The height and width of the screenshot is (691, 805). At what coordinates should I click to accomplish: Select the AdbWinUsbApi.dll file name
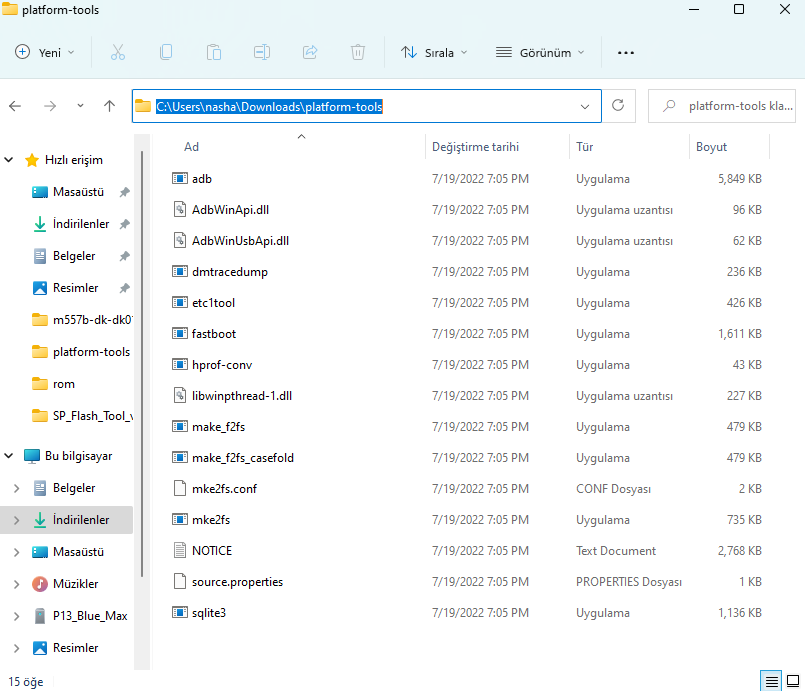[x=240, y=241]
